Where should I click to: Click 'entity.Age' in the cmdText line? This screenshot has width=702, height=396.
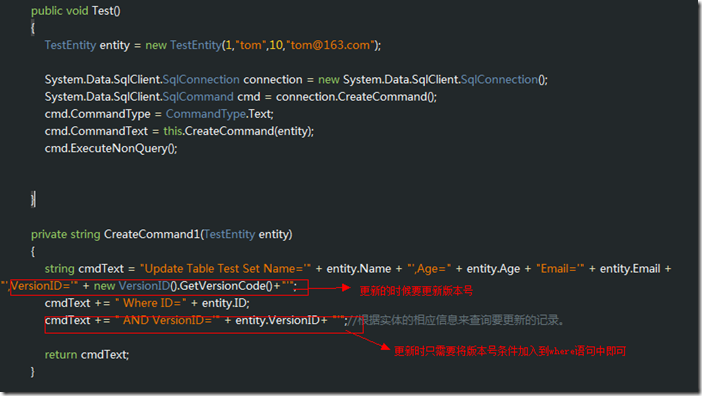pyautogui.click(x=493, y=269)
